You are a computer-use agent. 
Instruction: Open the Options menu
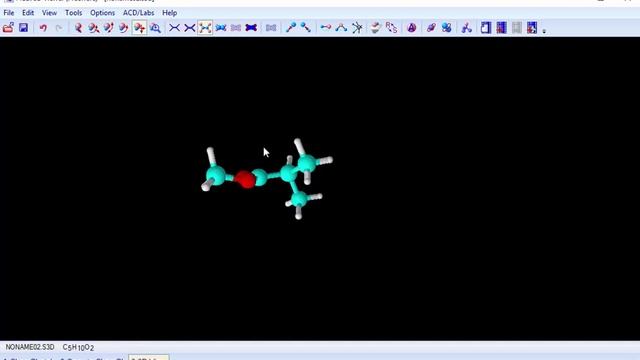tap(102, 13)
